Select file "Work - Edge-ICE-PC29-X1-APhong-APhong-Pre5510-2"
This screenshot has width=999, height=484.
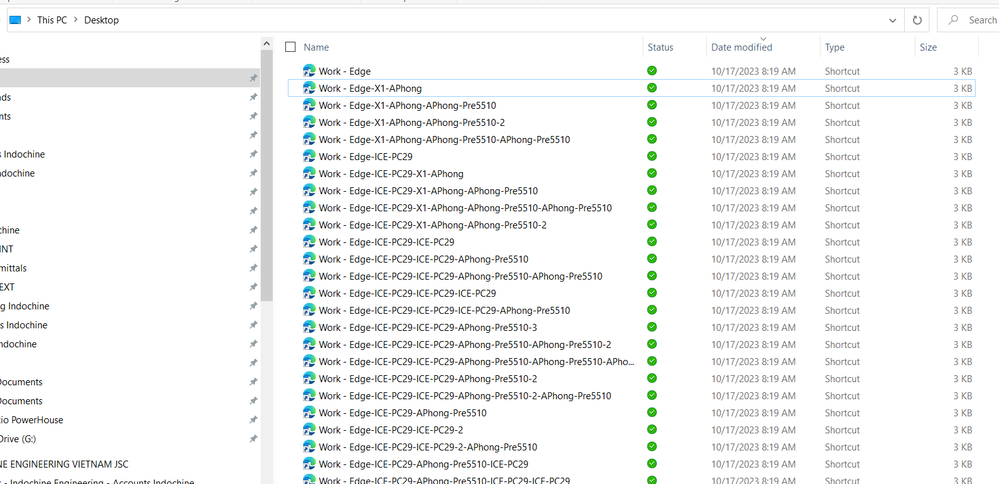[x=433, y=225]
